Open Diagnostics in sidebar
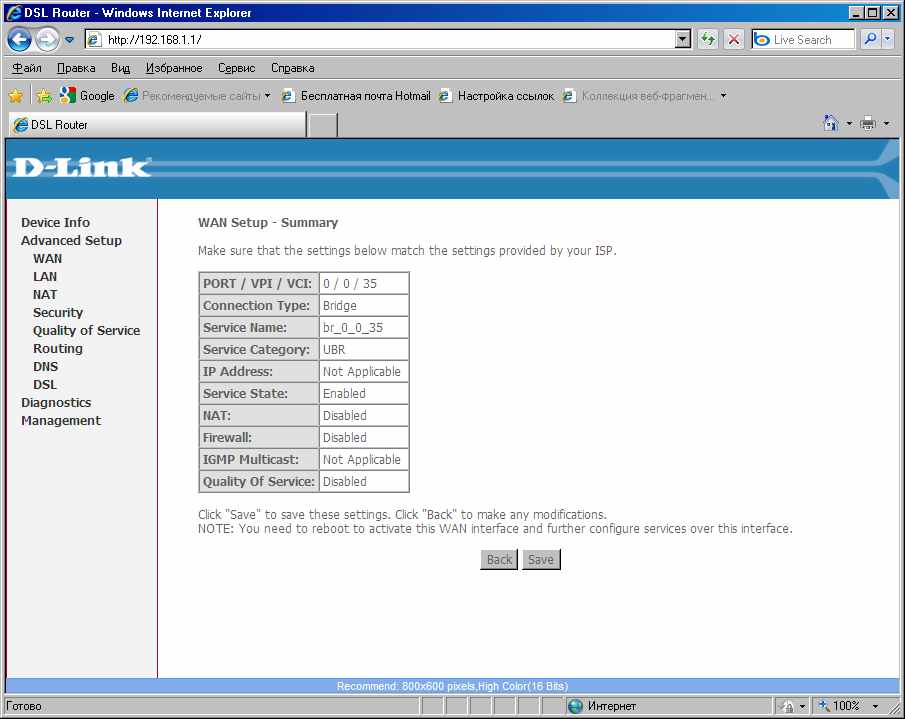 pyautogui.click(x=56, y=402)
